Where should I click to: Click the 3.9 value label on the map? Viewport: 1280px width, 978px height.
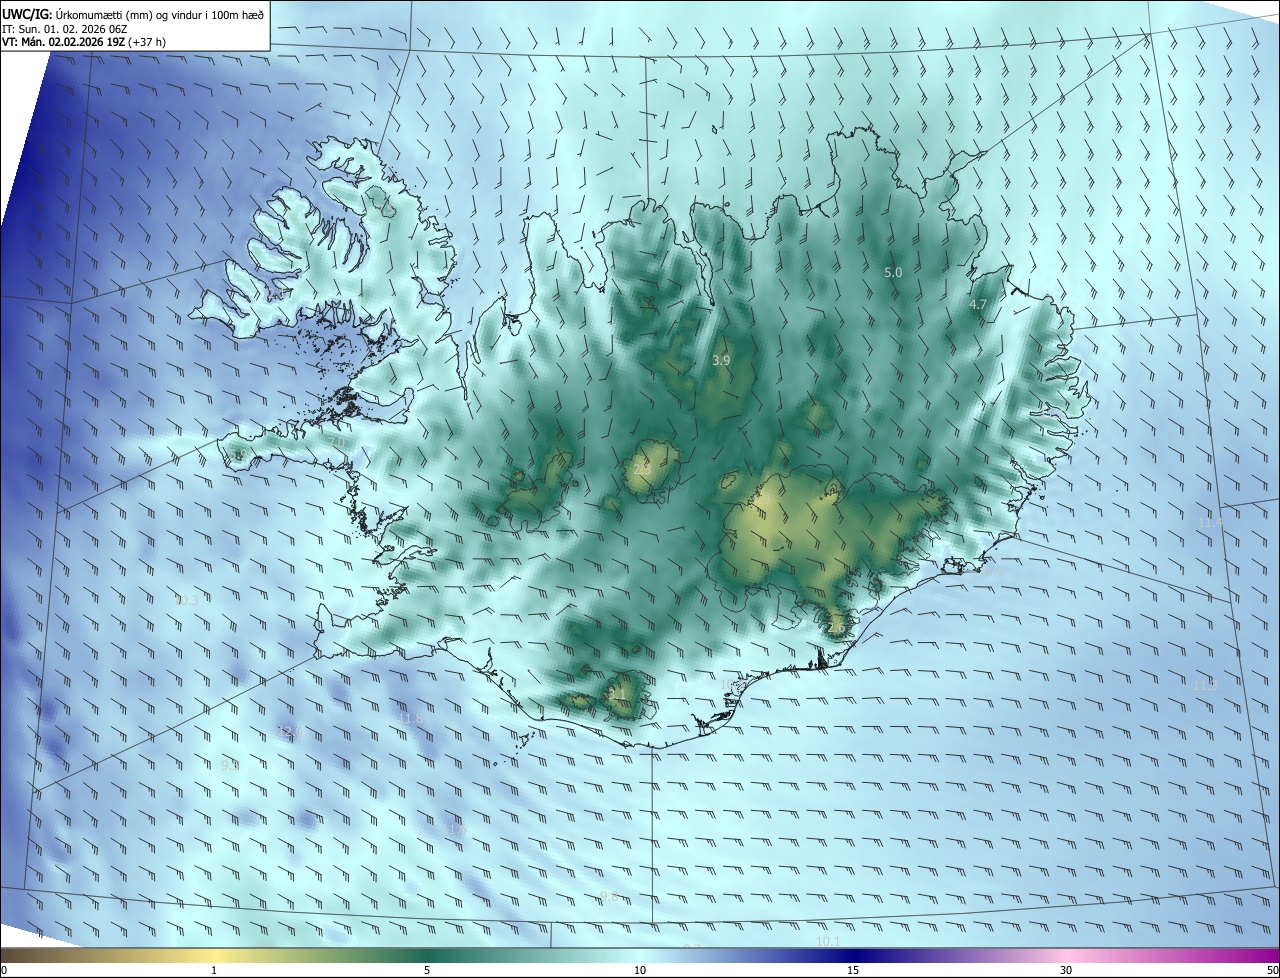tap(721, 360)
